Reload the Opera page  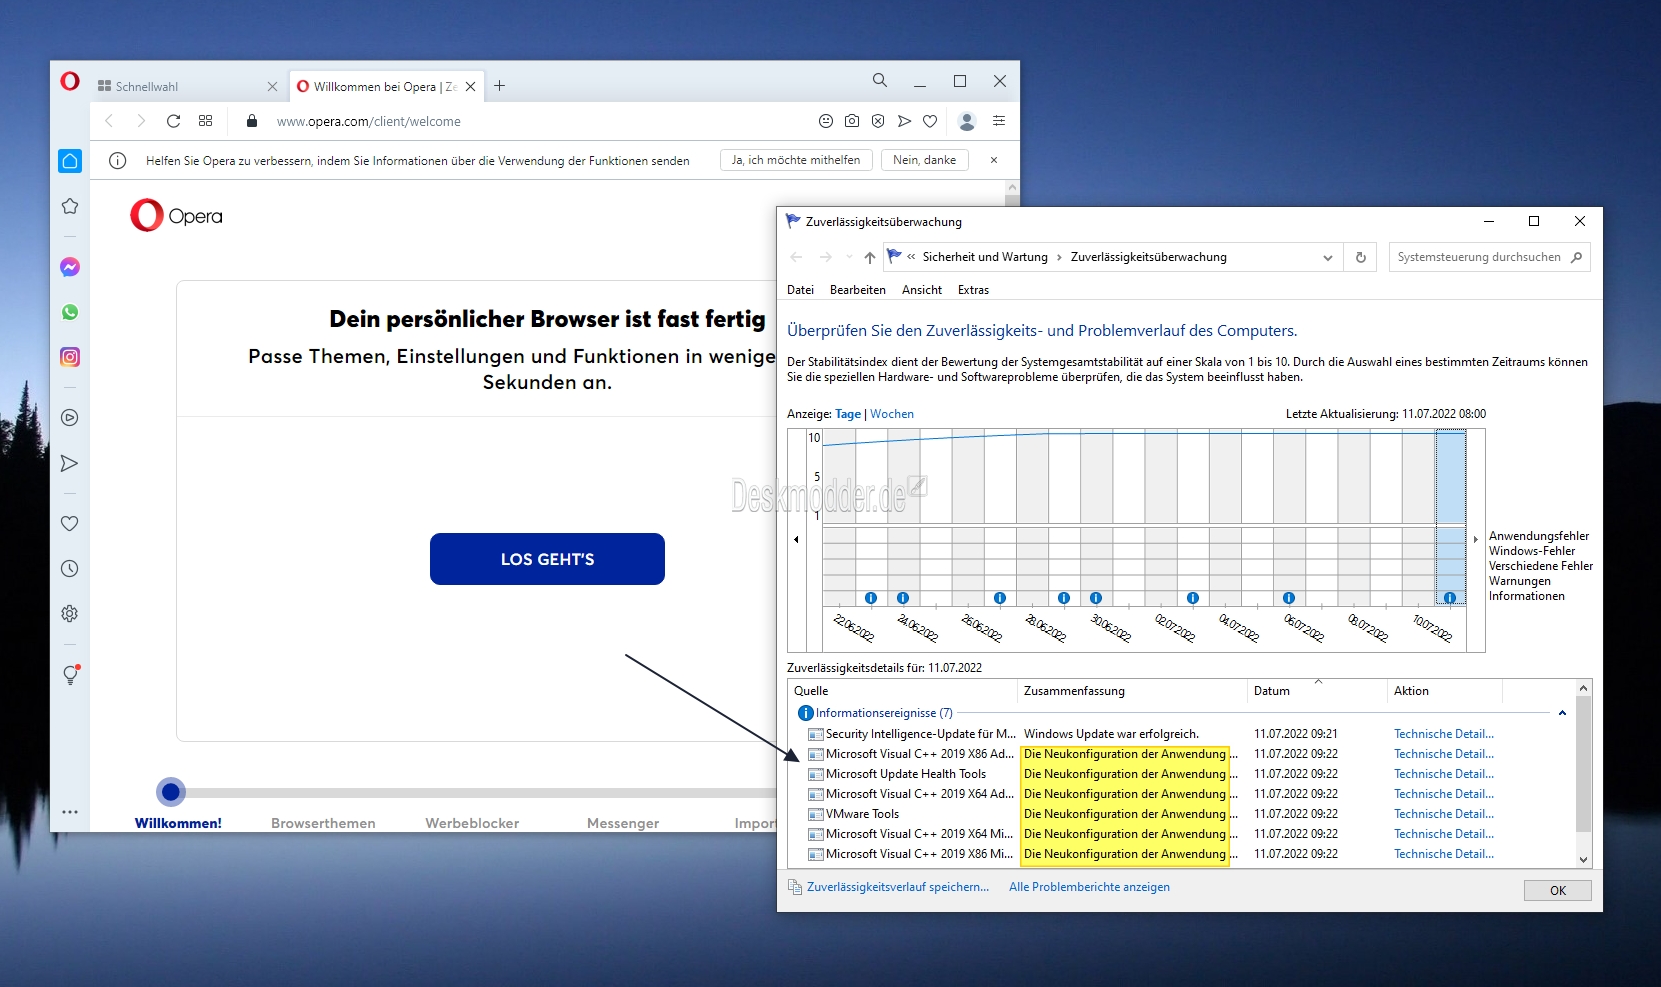173,121
